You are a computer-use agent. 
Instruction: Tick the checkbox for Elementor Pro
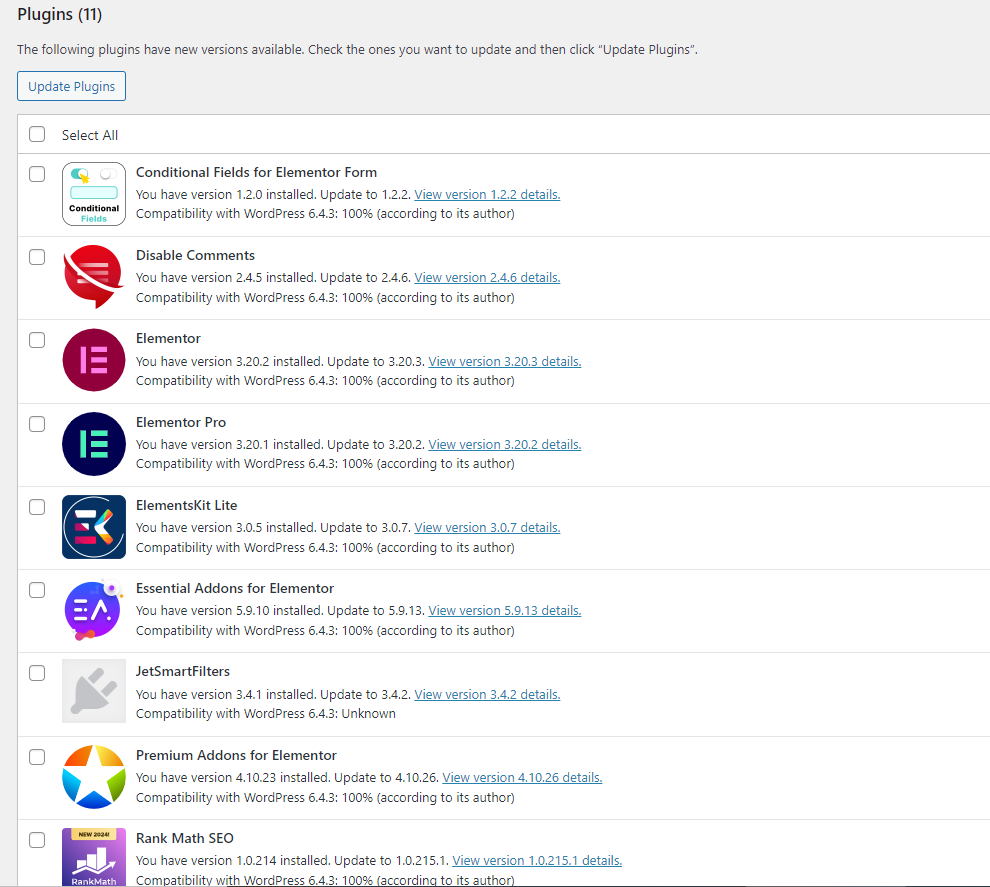[x=37, y=424]
